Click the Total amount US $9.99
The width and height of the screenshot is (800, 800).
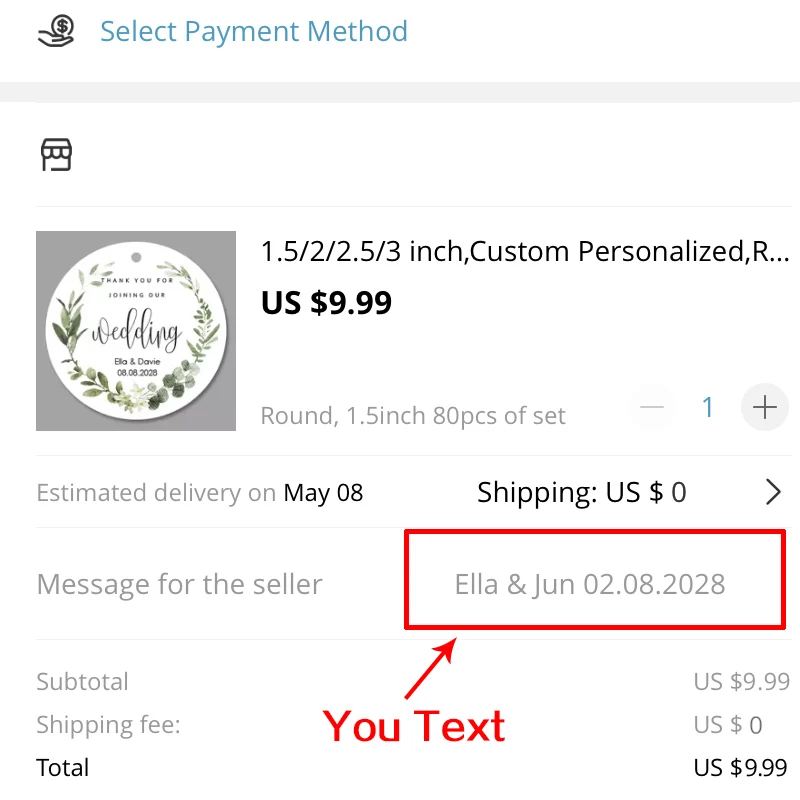741,768
